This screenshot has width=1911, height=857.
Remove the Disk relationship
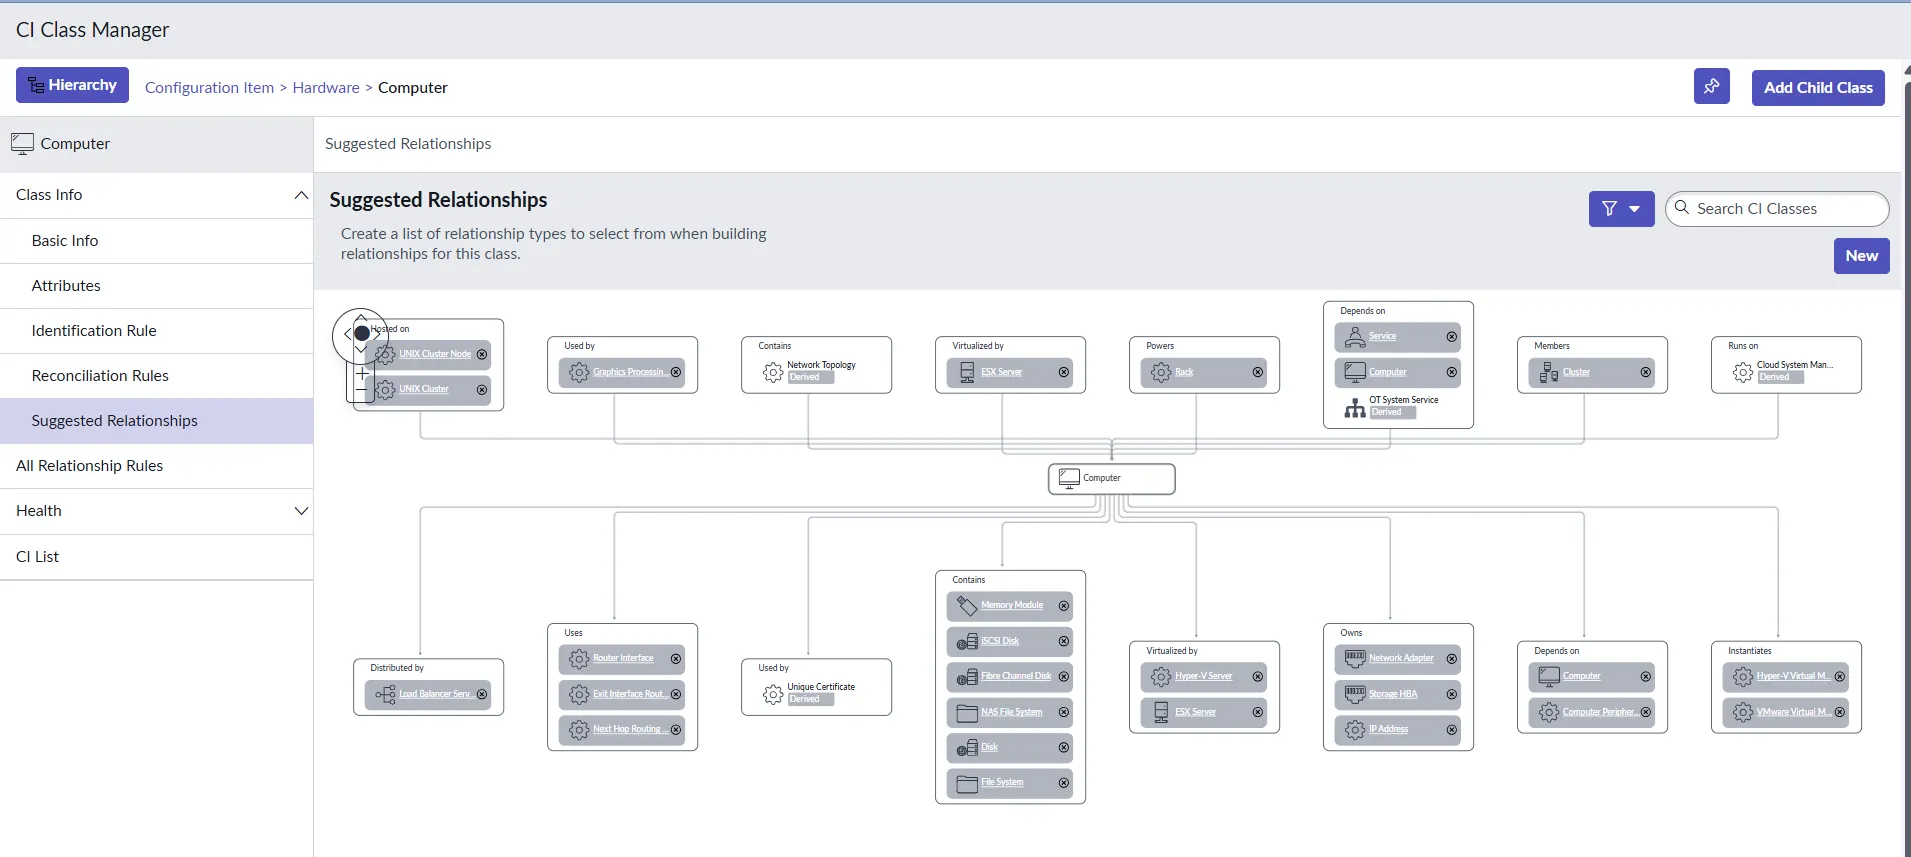pos(1064,748)
